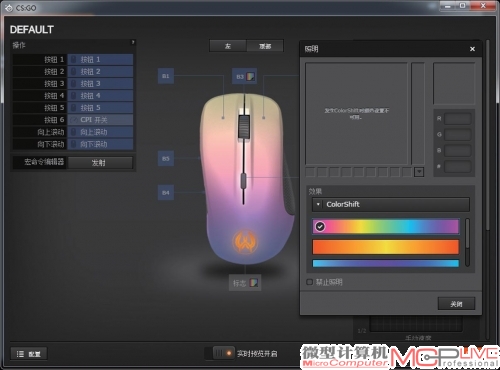The width and height of the screenshot is (500, 370).
Task: Open the 按钮 1 action assignment
Action: click(x=100, y=60)
